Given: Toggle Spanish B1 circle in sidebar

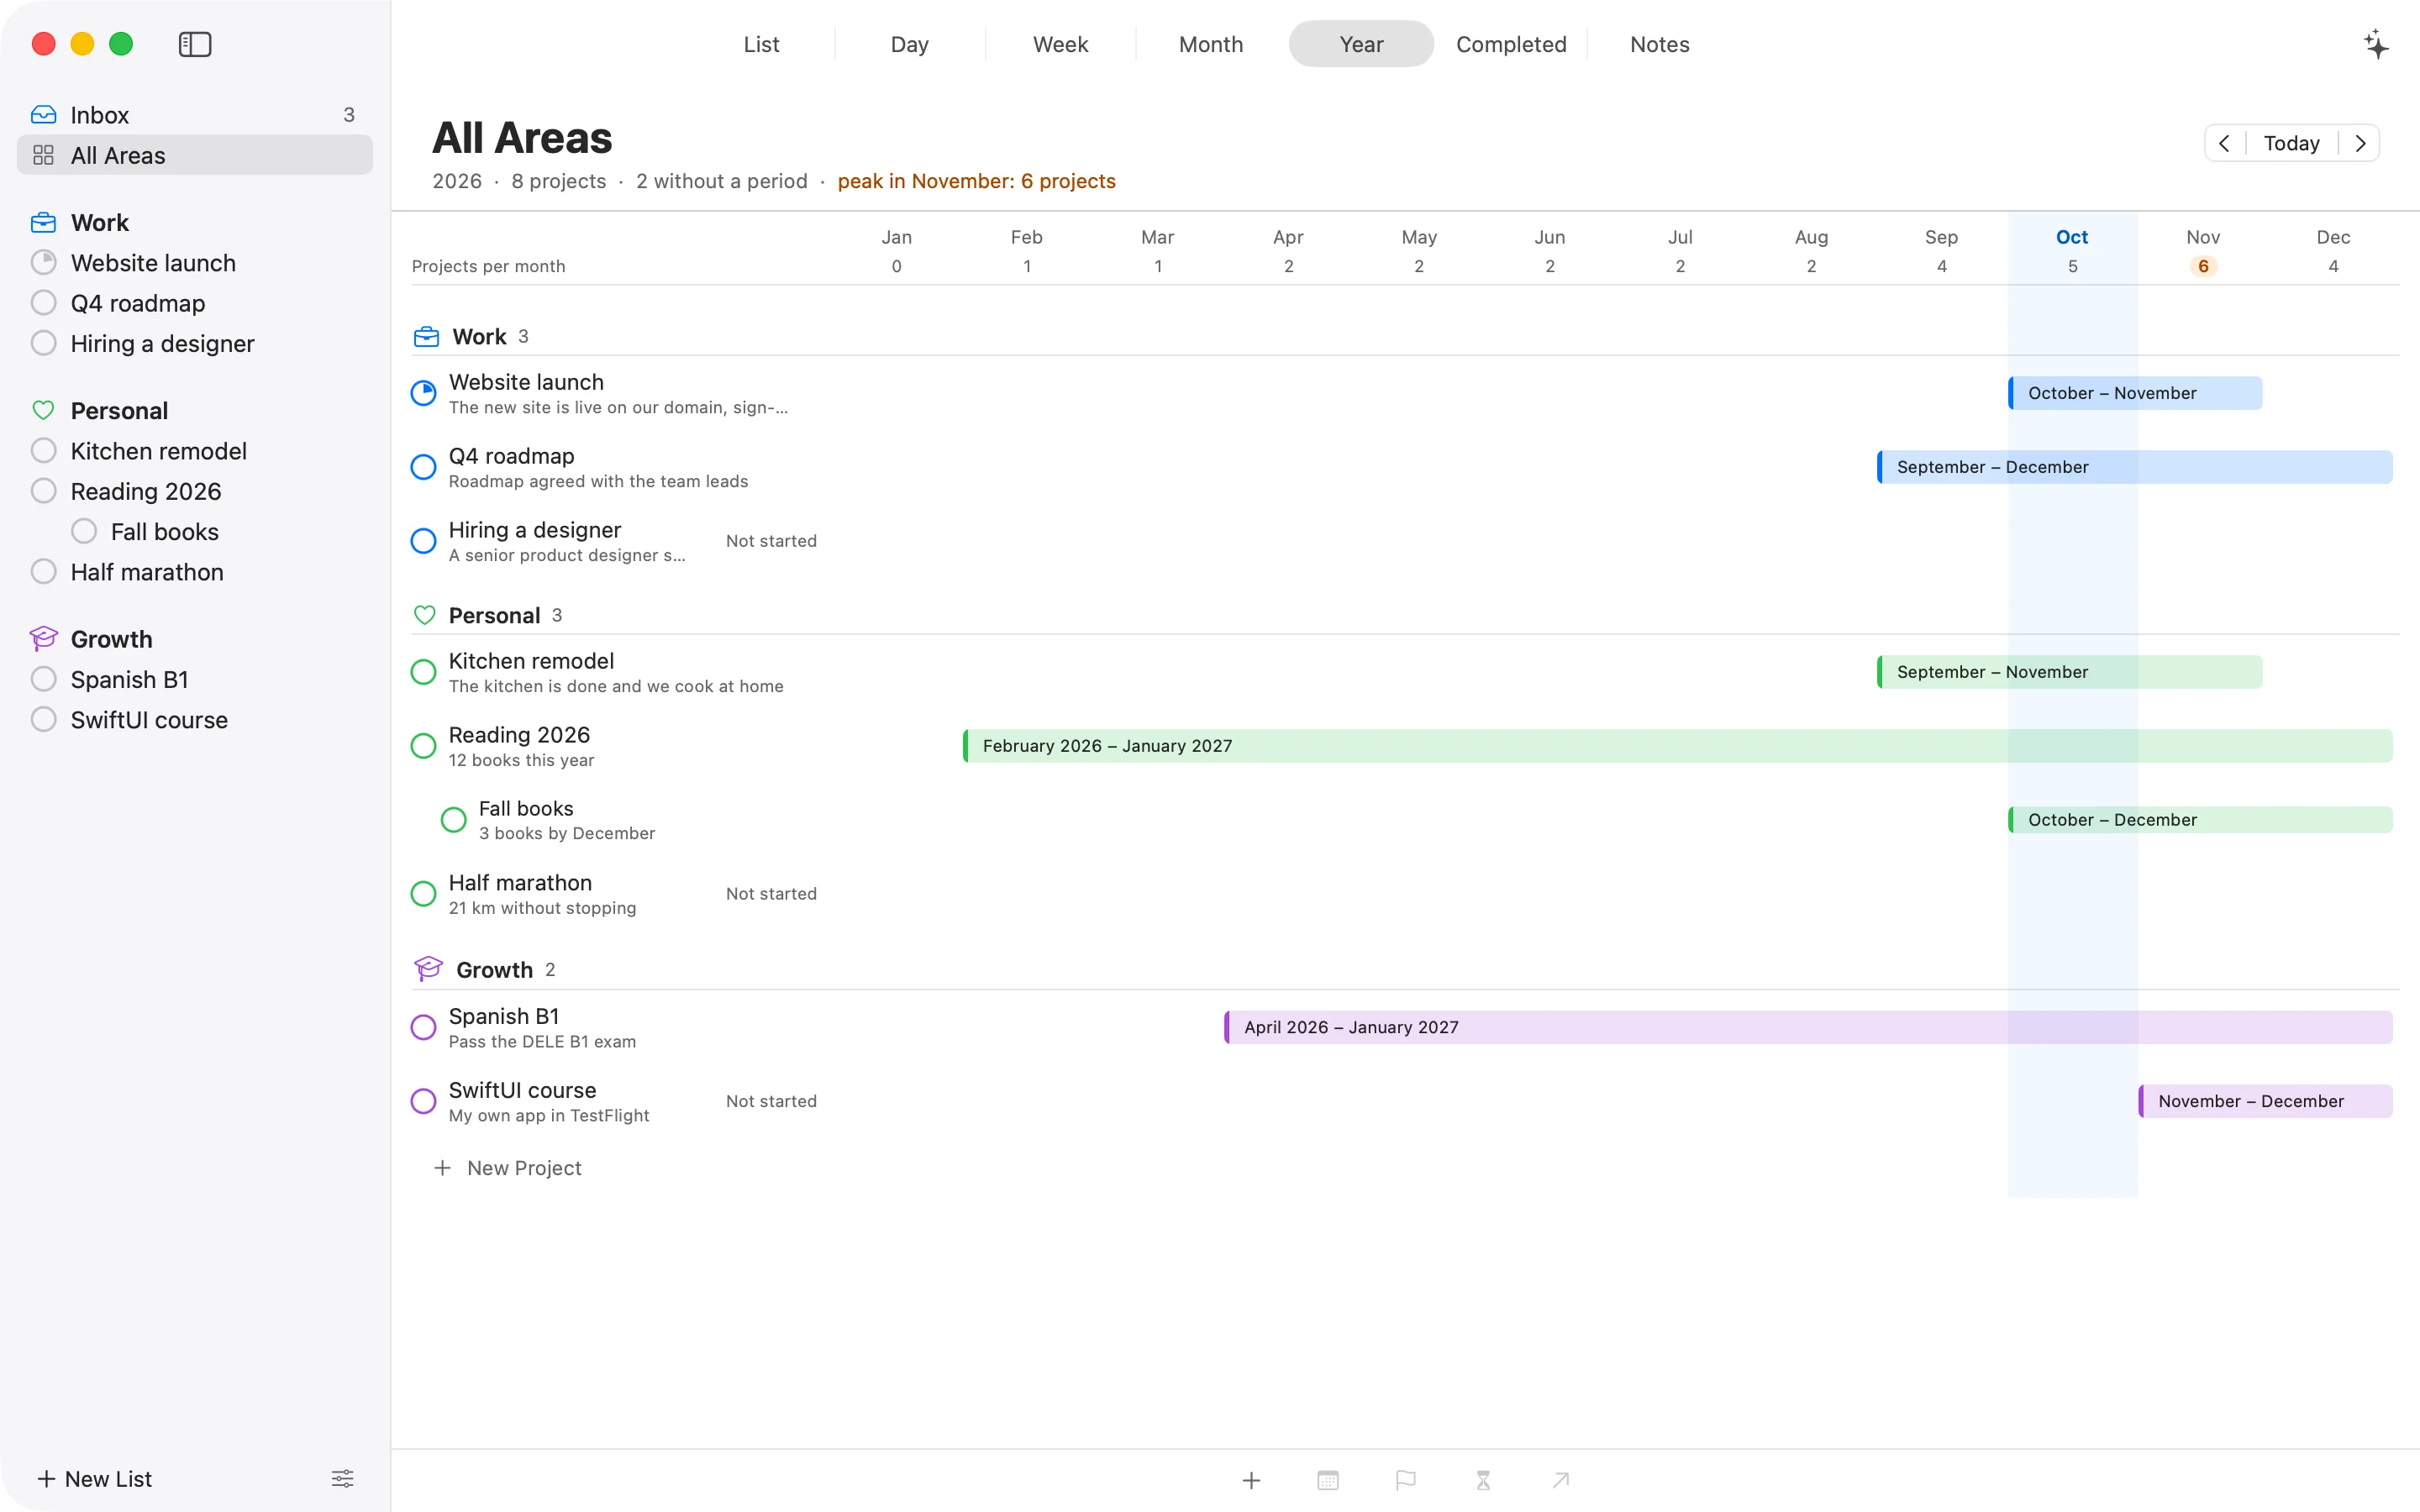Looking at the screenshot, I should pos(43,679).
